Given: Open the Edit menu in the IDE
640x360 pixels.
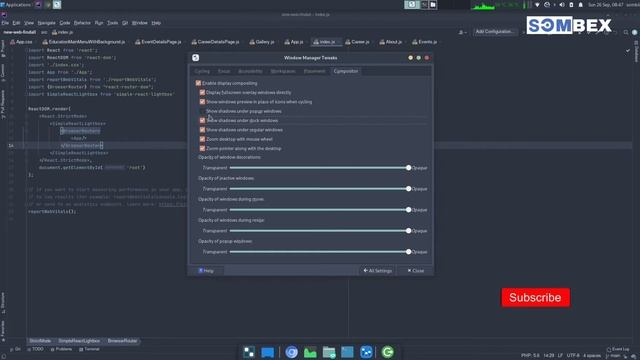Looking at the screenshot, I should (x=16, y=23).
